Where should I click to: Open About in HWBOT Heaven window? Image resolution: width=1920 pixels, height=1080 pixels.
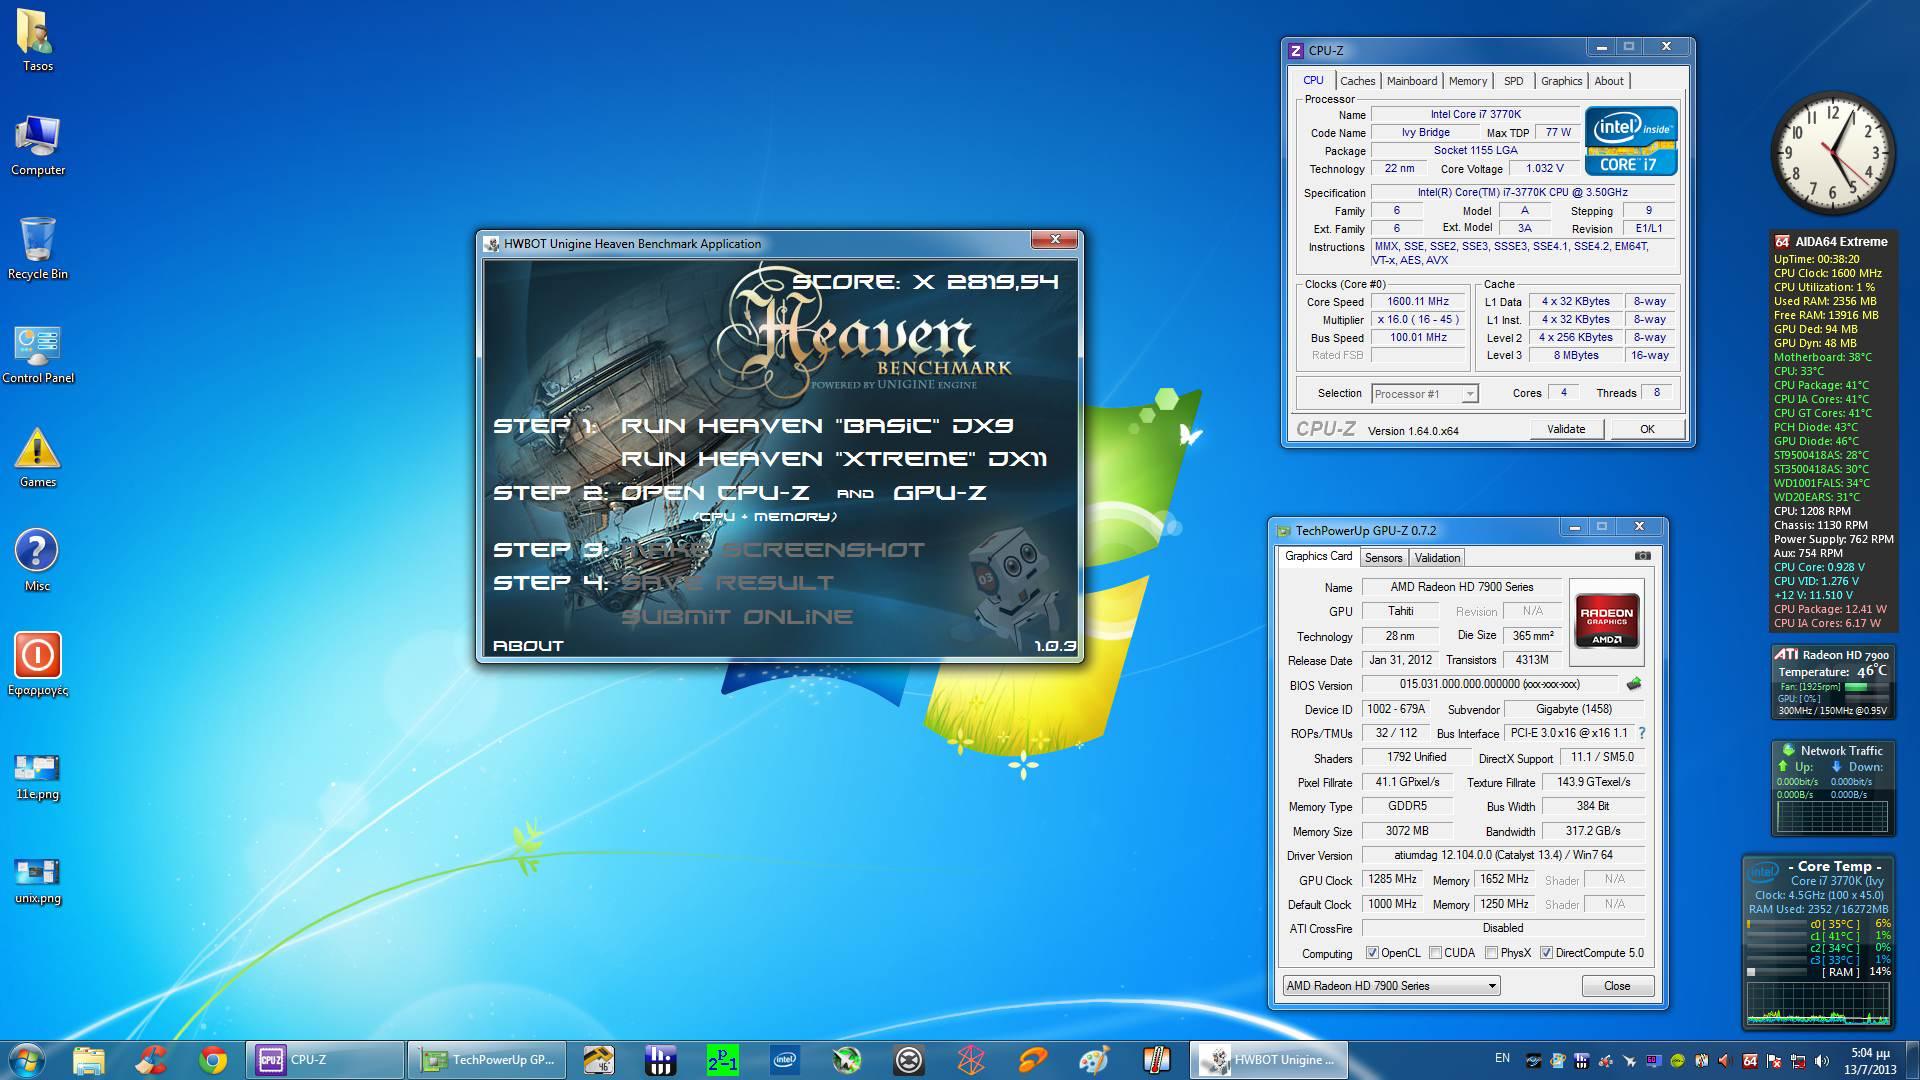click(x=528, y=646)
